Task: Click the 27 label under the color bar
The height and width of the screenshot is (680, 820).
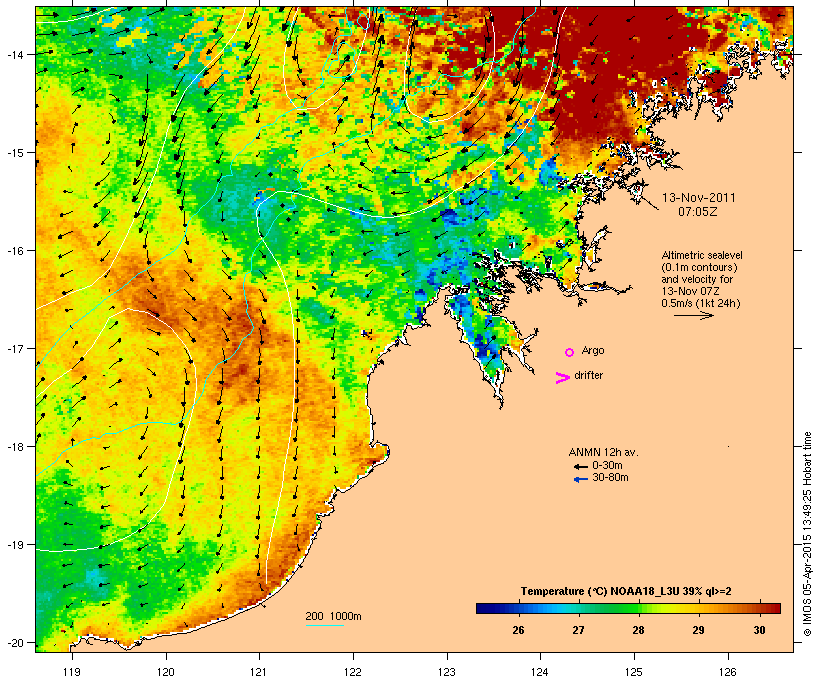Action: point(578,630)
